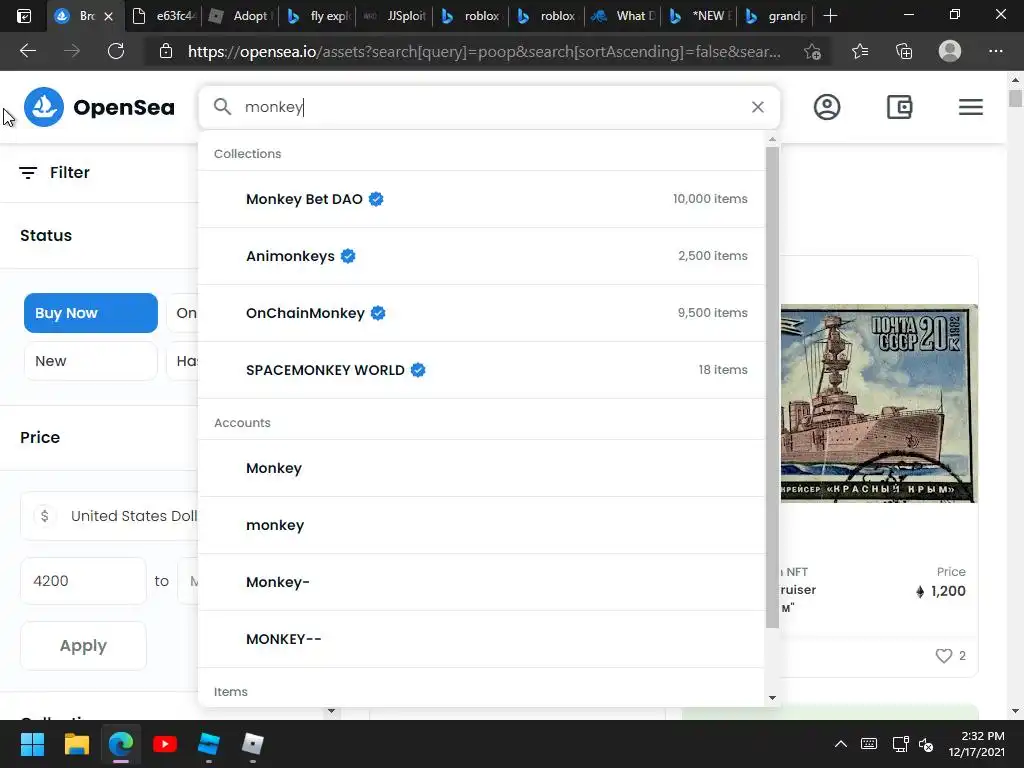Click the site lock icon in address bar
Viewport: 1024px width, 768px height.
tap(166, 51)
